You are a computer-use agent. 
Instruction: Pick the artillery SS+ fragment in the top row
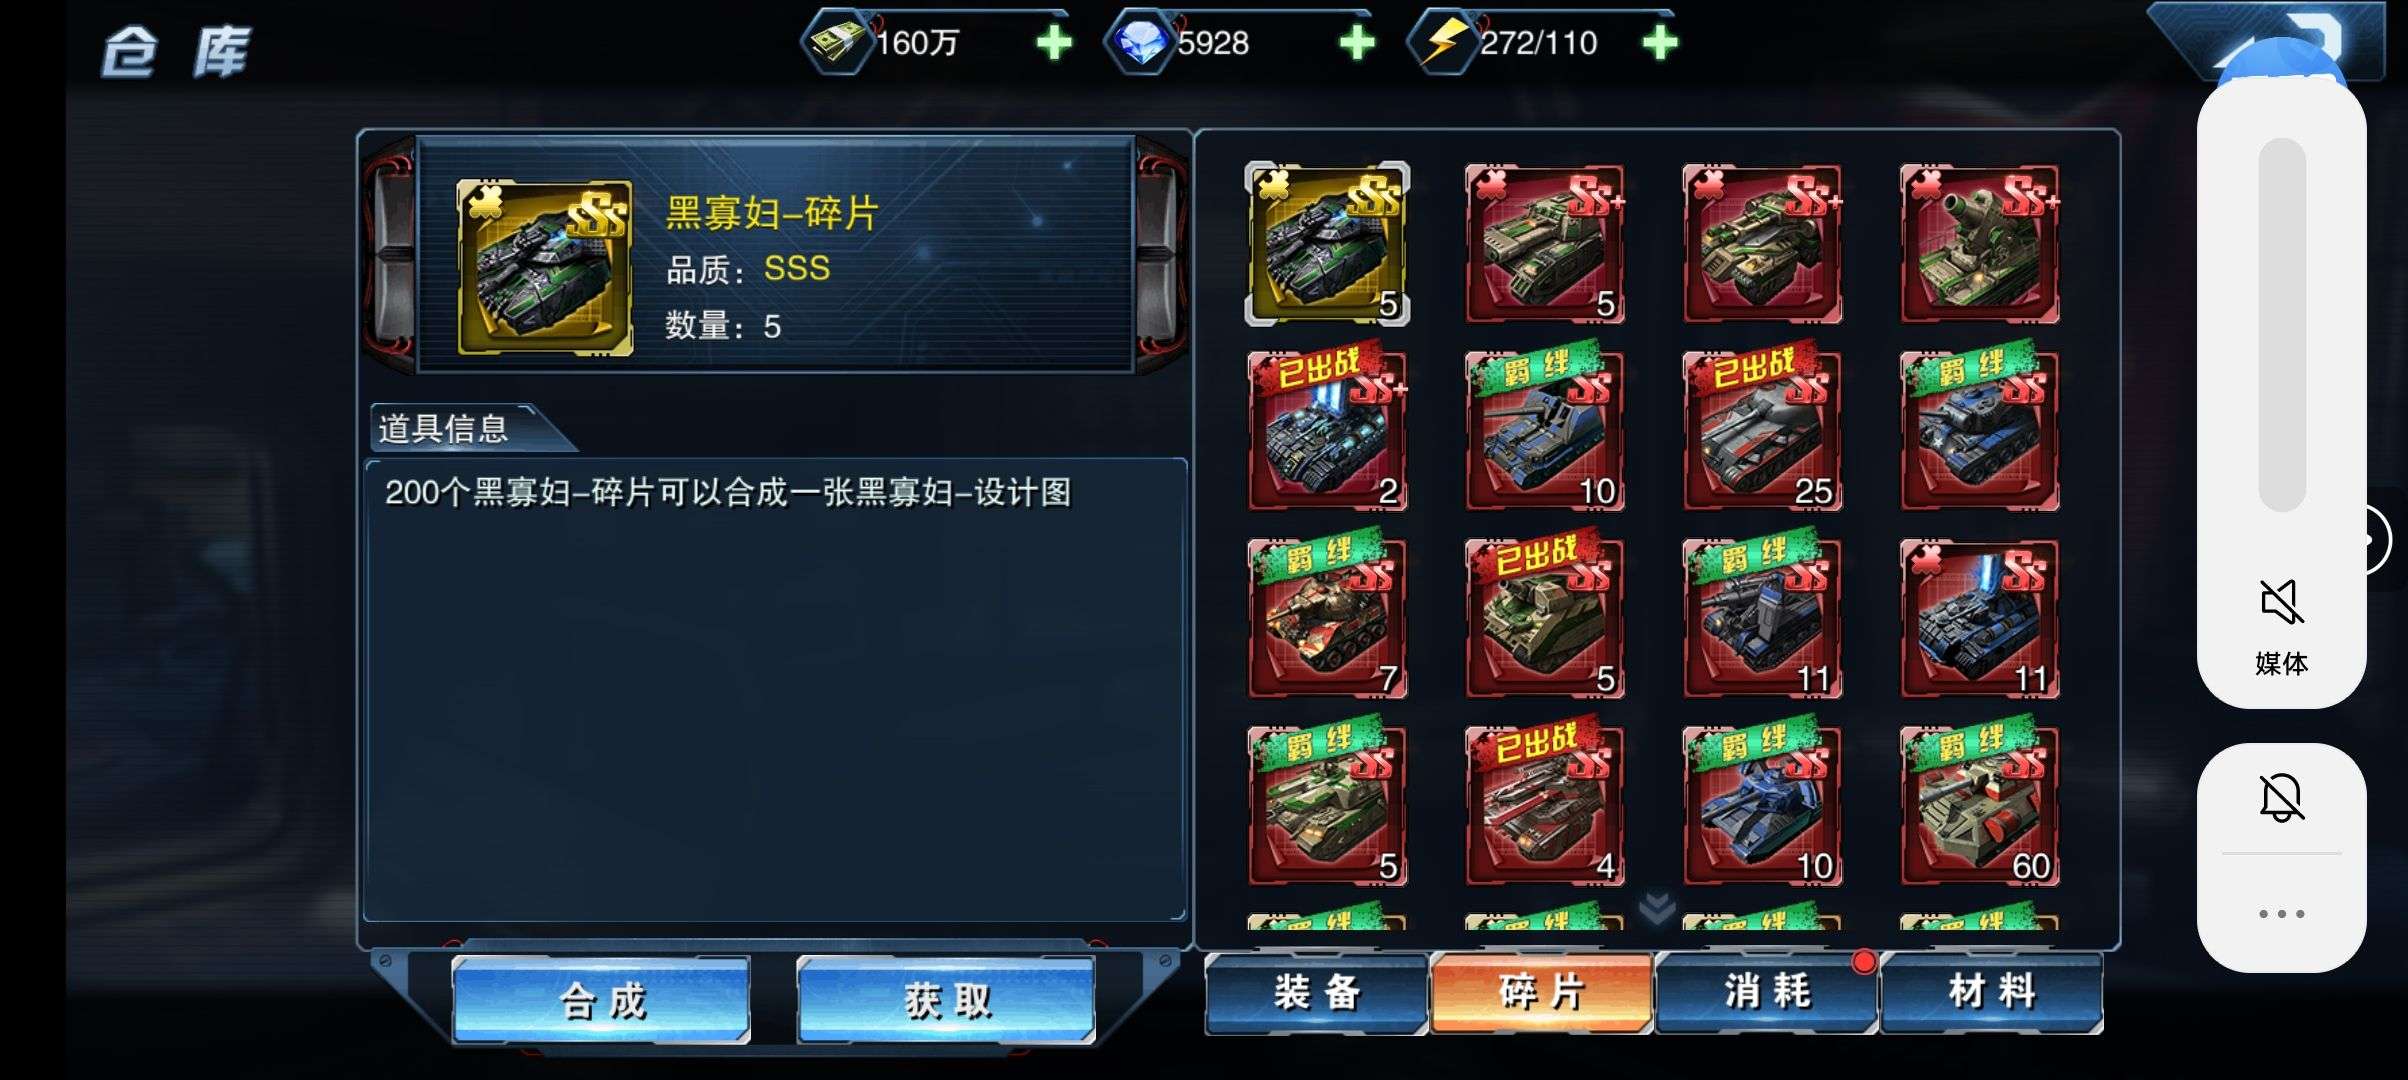(1980, 244)
